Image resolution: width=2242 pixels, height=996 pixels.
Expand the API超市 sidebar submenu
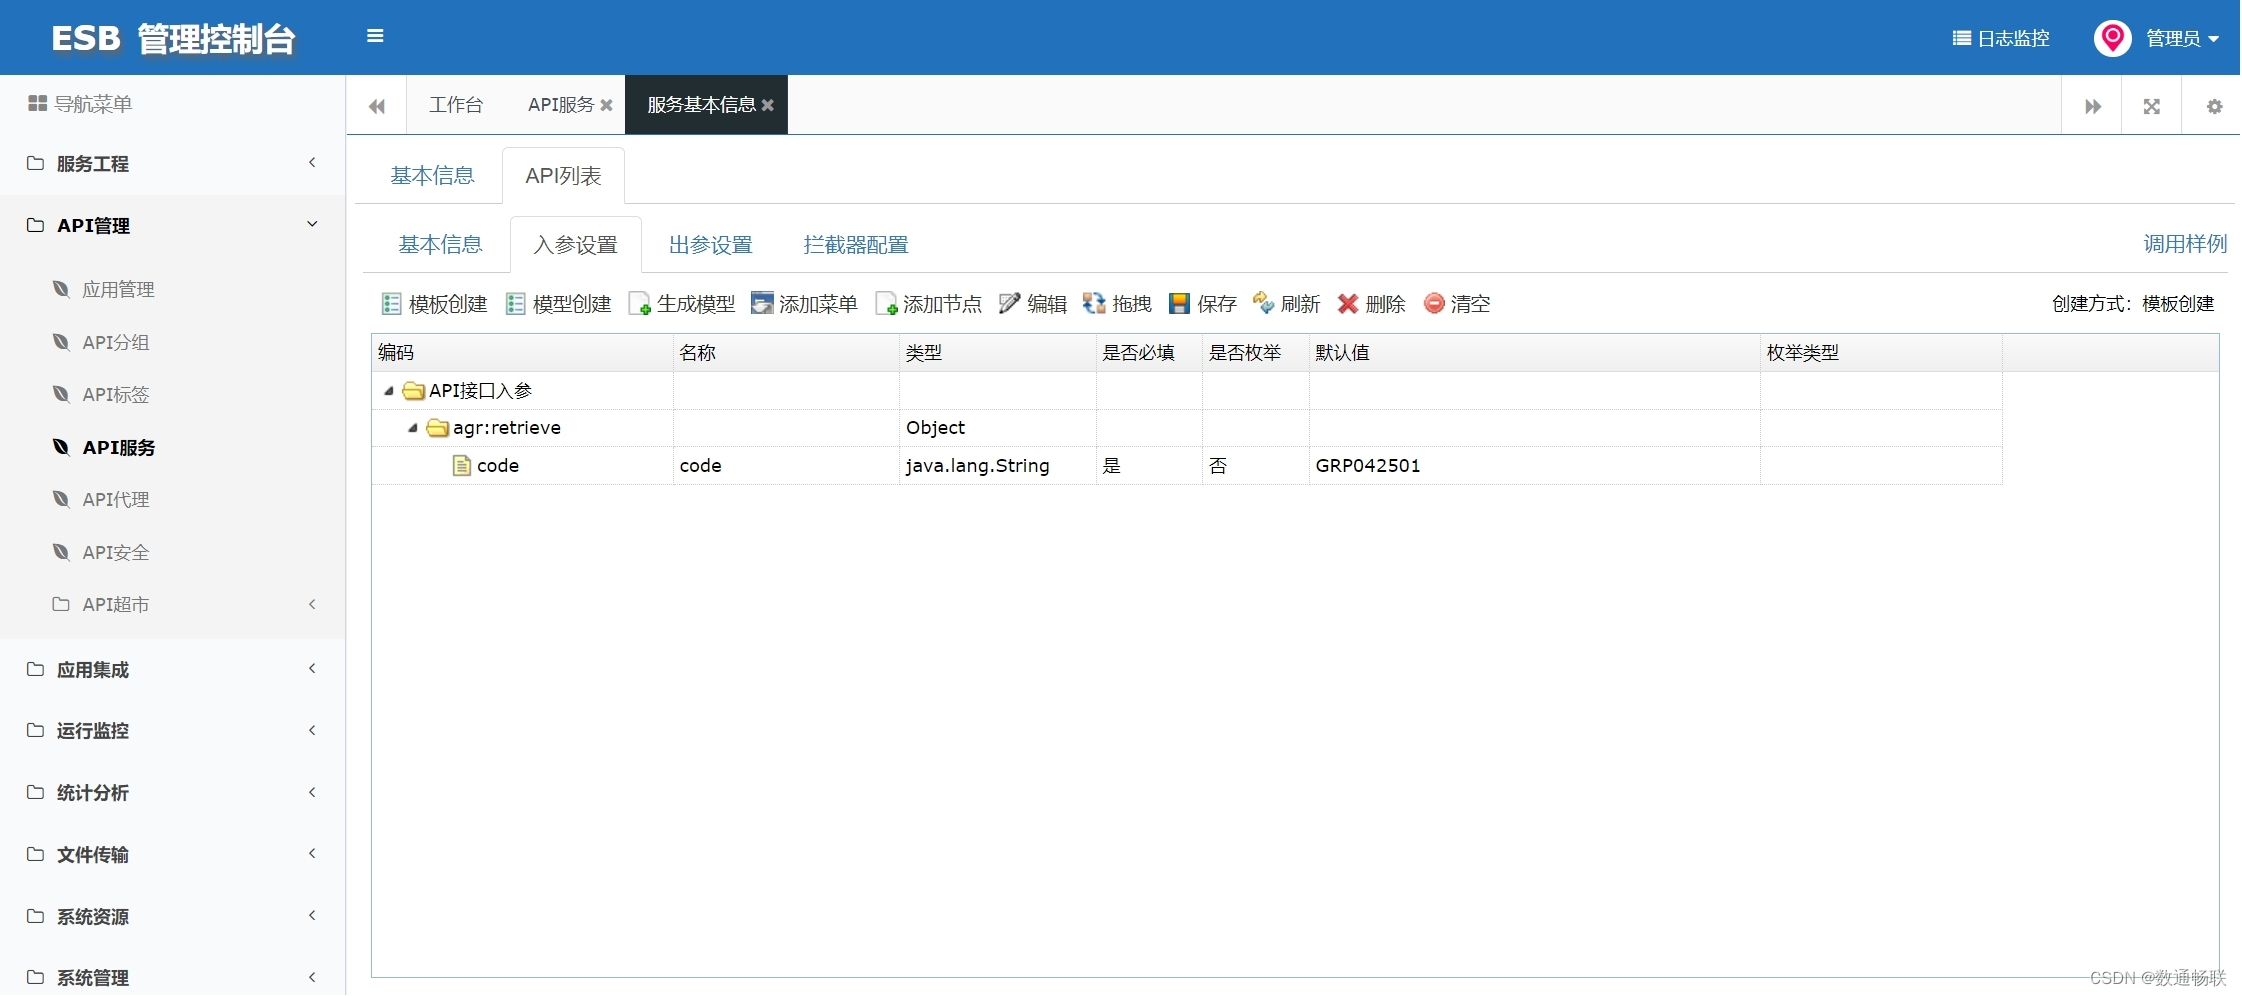pyautogui.click(x=172, y=605)
